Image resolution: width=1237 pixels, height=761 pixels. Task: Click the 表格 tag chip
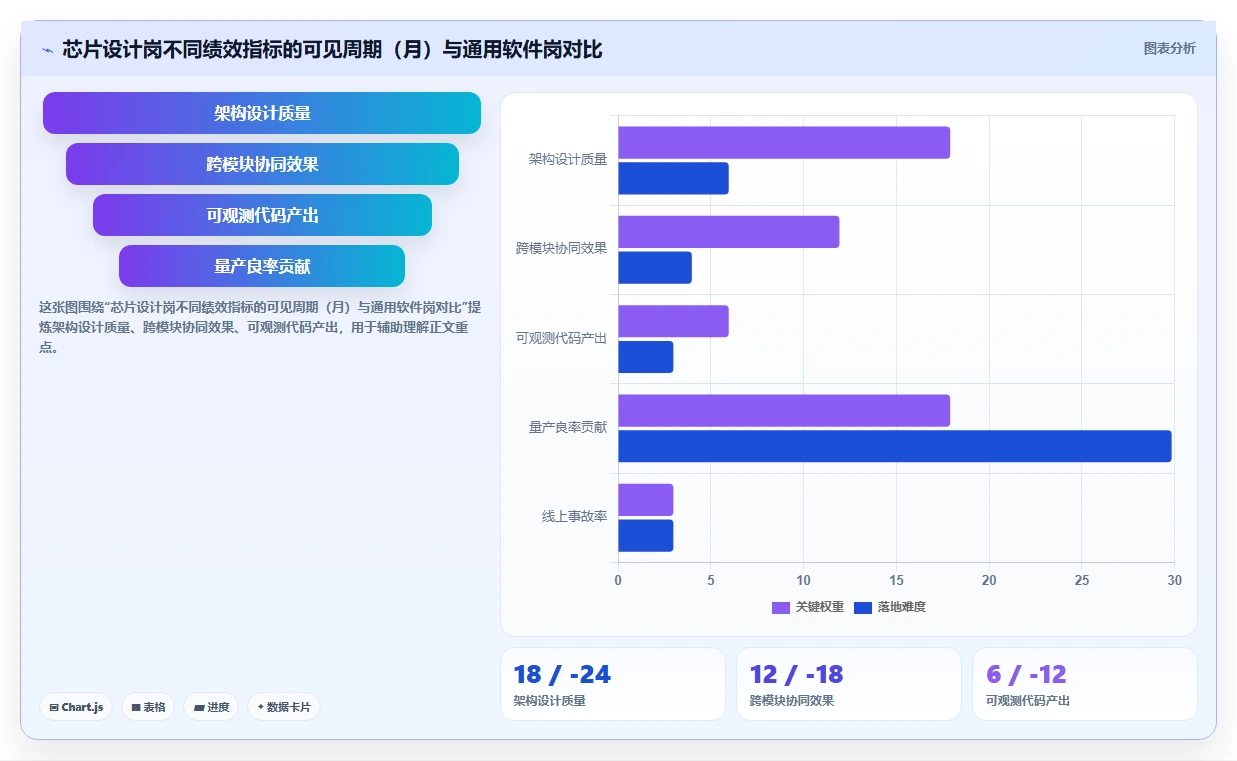(x=148, y=707)
